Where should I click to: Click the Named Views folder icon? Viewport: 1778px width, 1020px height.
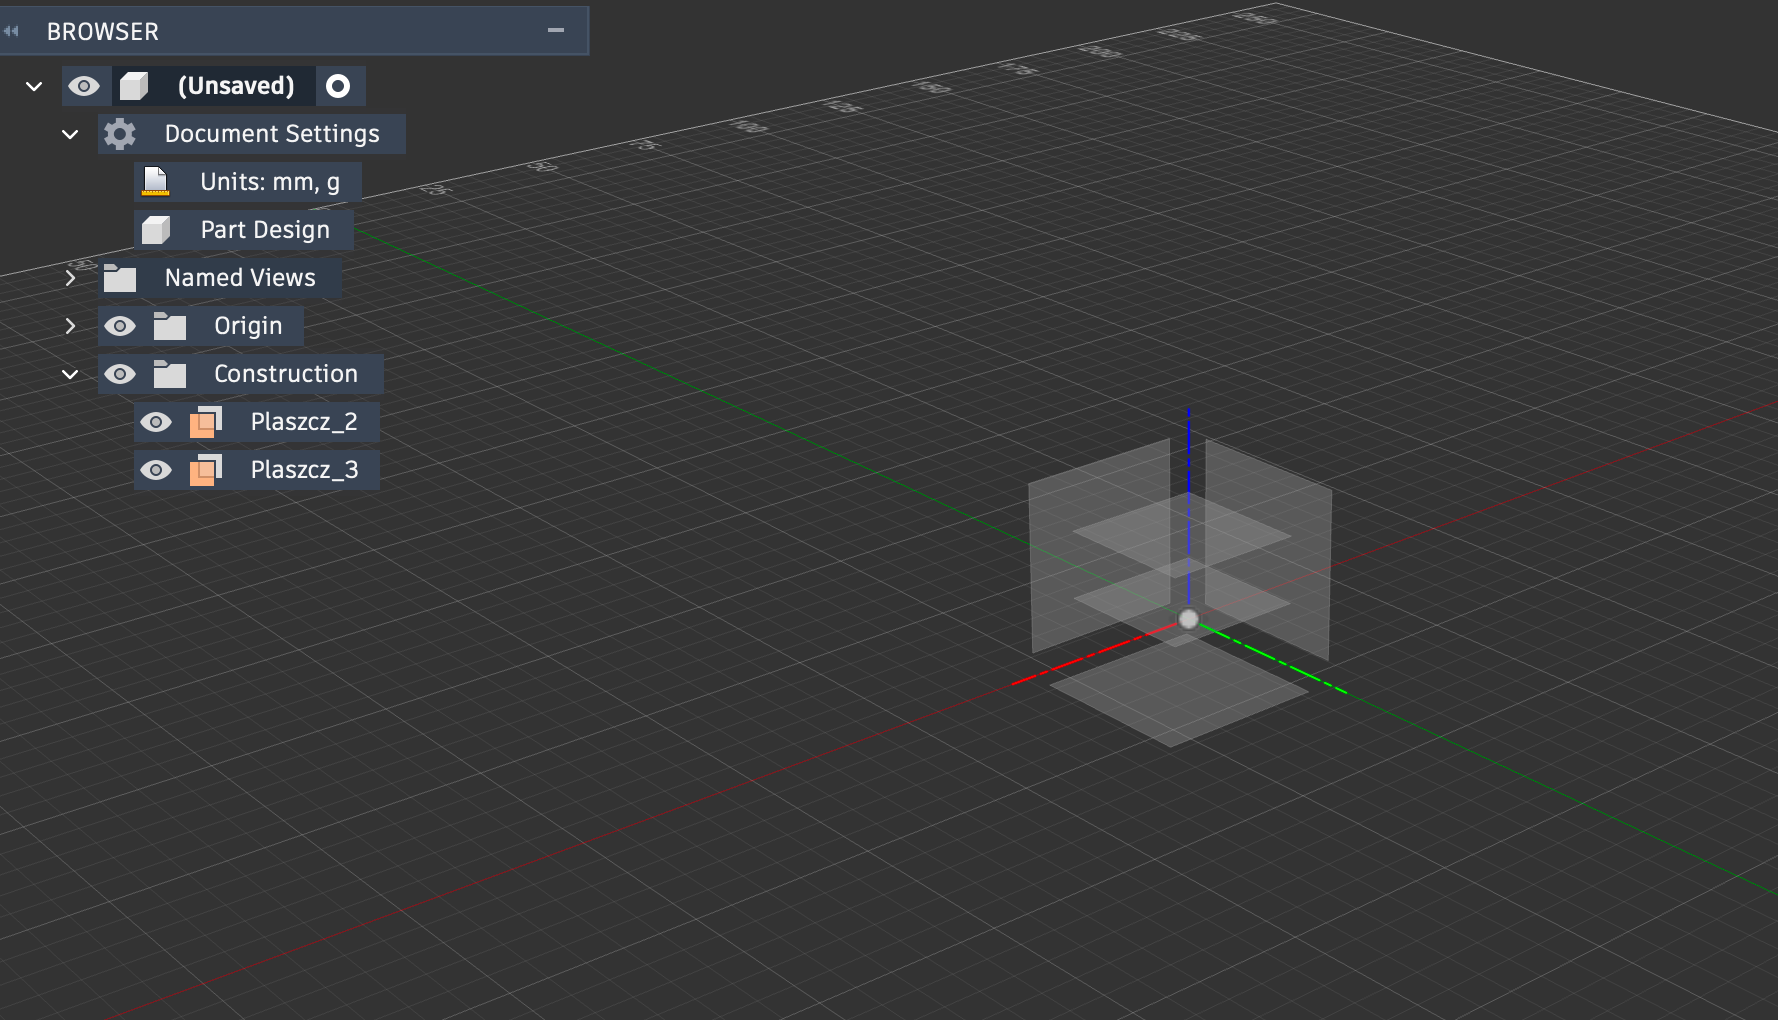pos(120,278)
